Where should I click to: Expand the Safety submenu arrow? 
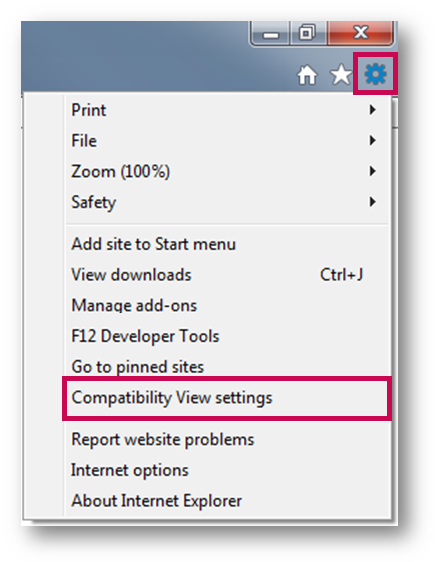tap(373, 202)
